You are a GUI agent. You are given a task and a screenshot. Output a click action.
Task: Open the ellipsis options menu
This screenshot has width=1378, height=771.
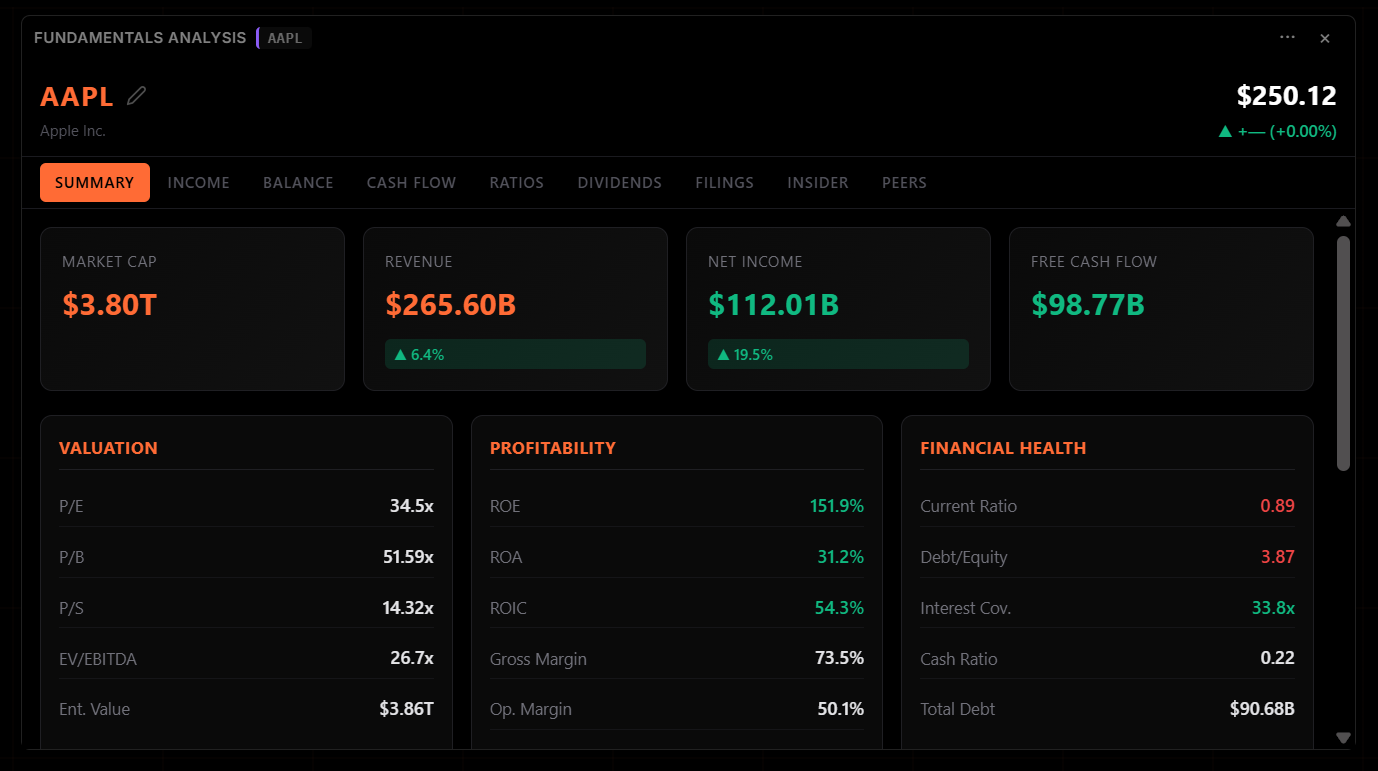click(1287, 37)
